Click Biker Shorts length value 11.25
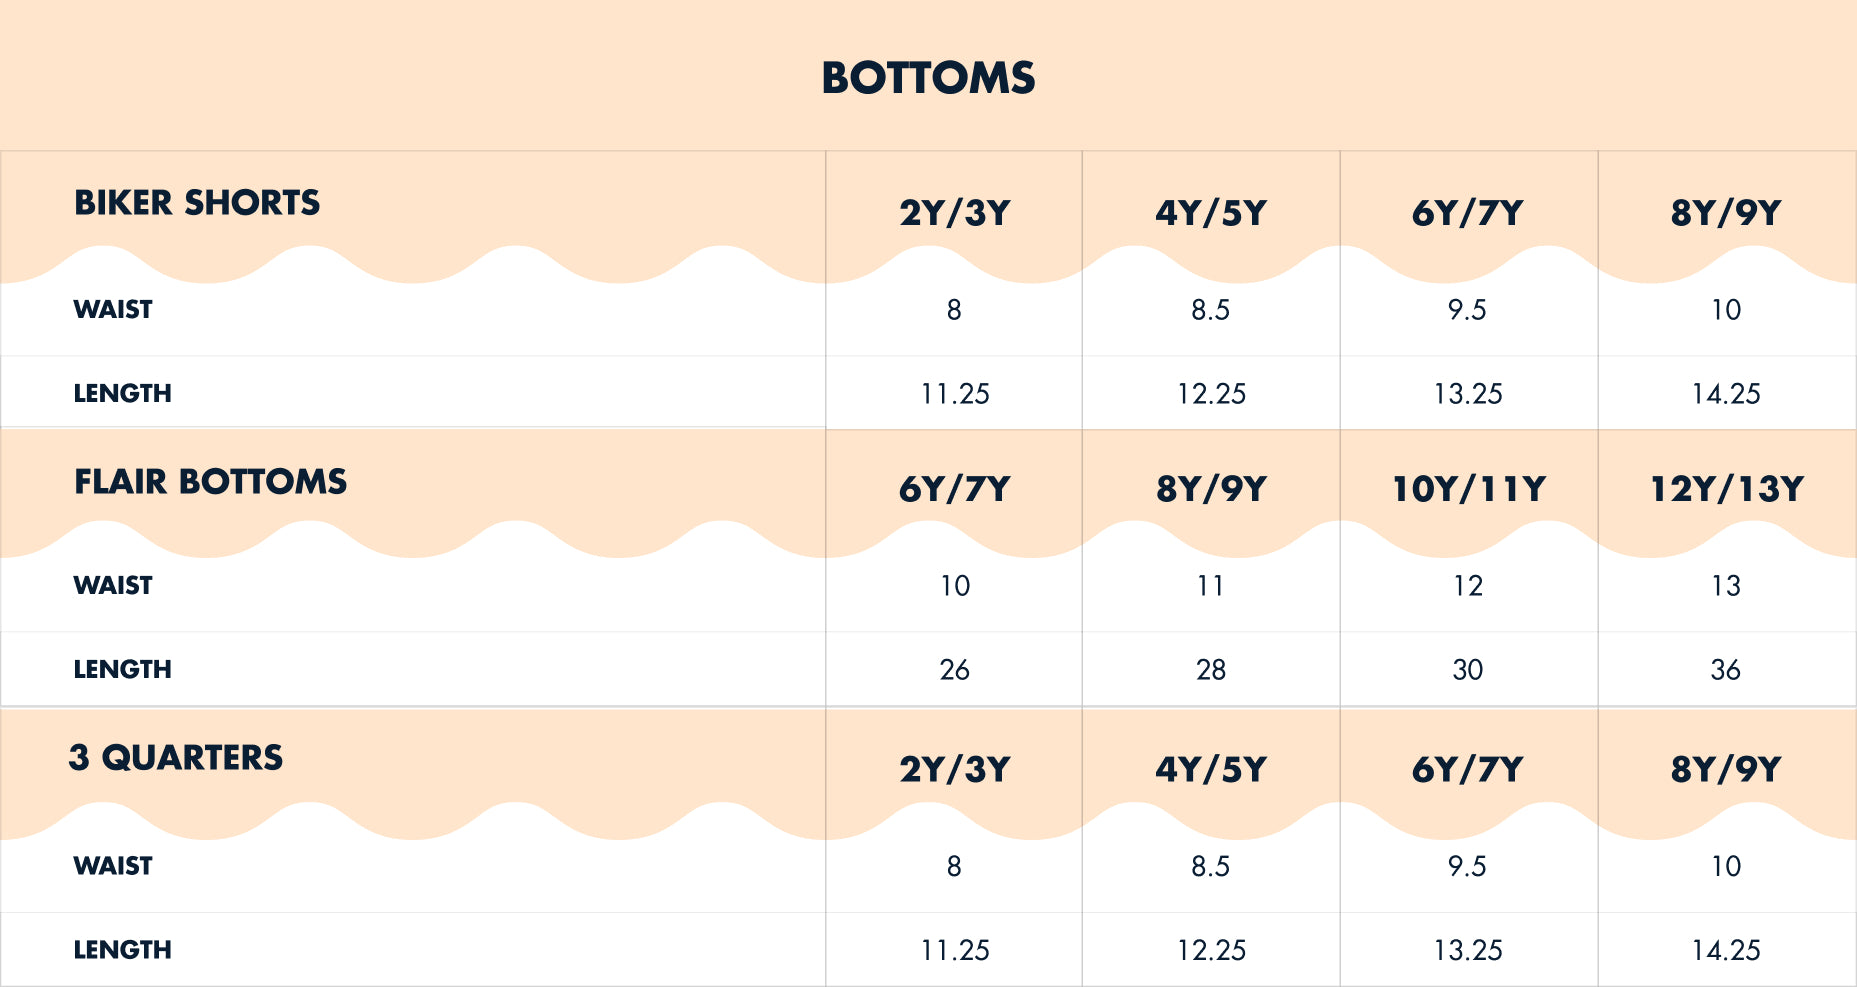Screen dimensions: 1857x987 coord(955,394)
